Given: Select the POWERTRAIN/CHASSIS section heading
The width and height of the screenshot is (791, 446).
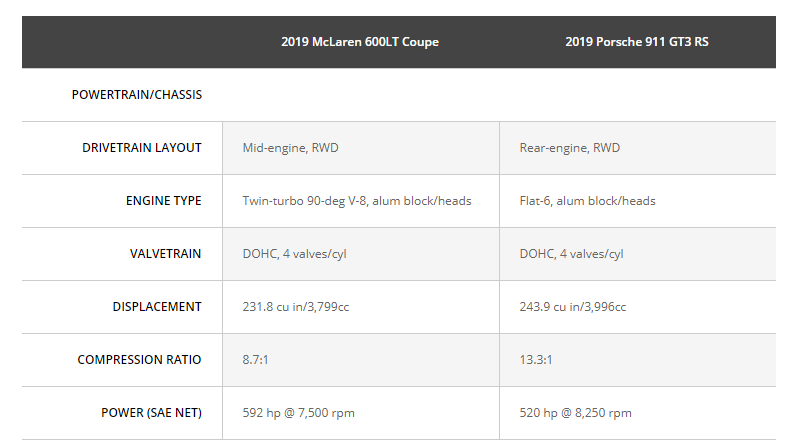Looking at the screenshot, I should pyautogui.click(x=136, y=95).
